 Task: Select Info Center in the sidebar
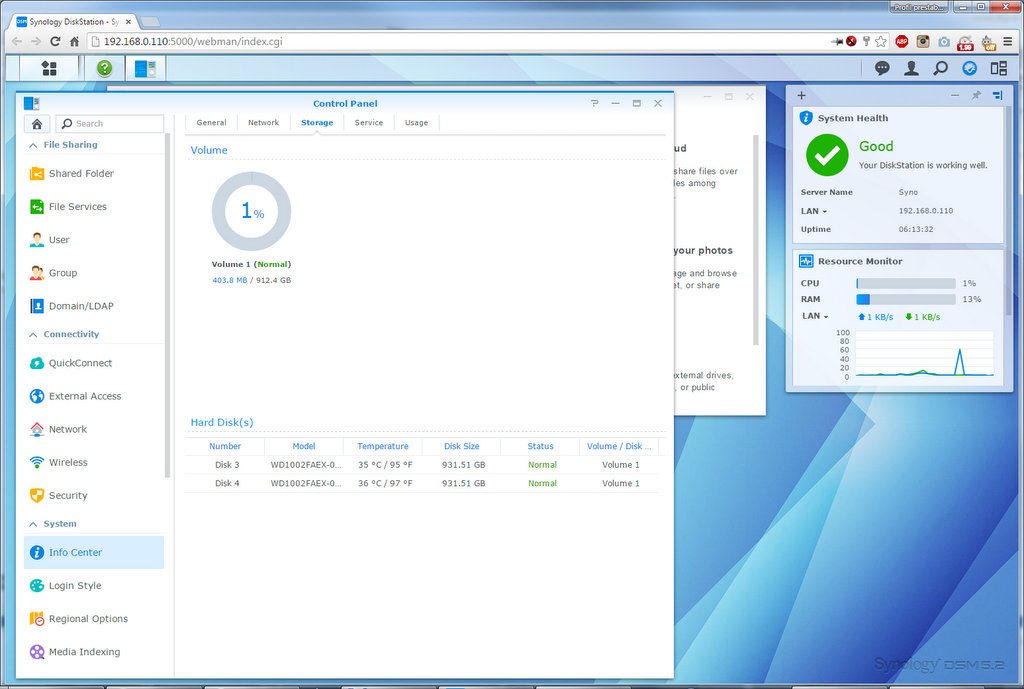click(93, 553)
